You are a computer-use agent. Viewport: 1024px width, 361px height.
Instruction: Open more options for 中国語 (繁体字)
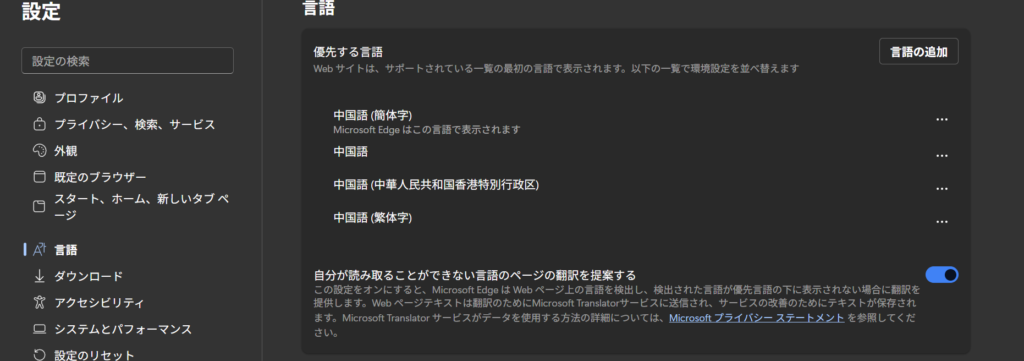[942, 222]
